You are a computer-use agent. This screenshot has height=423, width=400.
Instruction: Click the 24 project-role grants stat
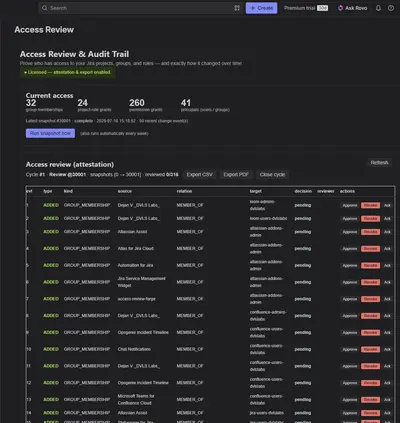click(x=94, y=106)
